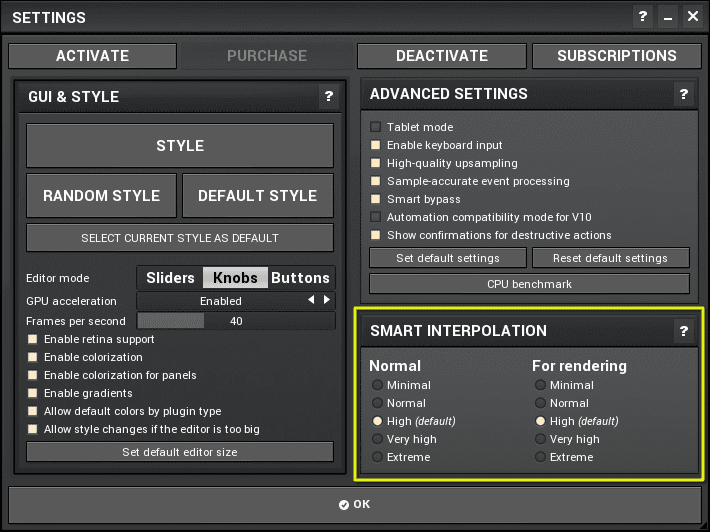Select Very high under Normal interpolation
Image resolution: width=710 pixels, height=532 pixels.
tap(377, 439)
